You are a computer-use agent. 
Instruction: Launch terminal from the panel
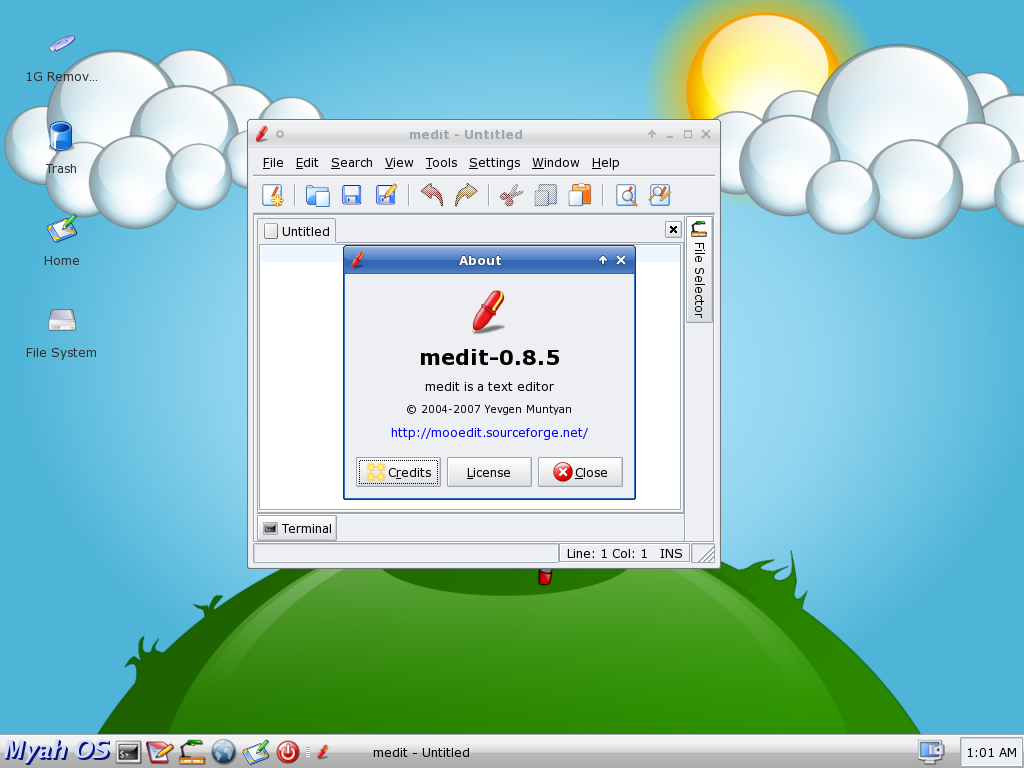tap(128, 752)
